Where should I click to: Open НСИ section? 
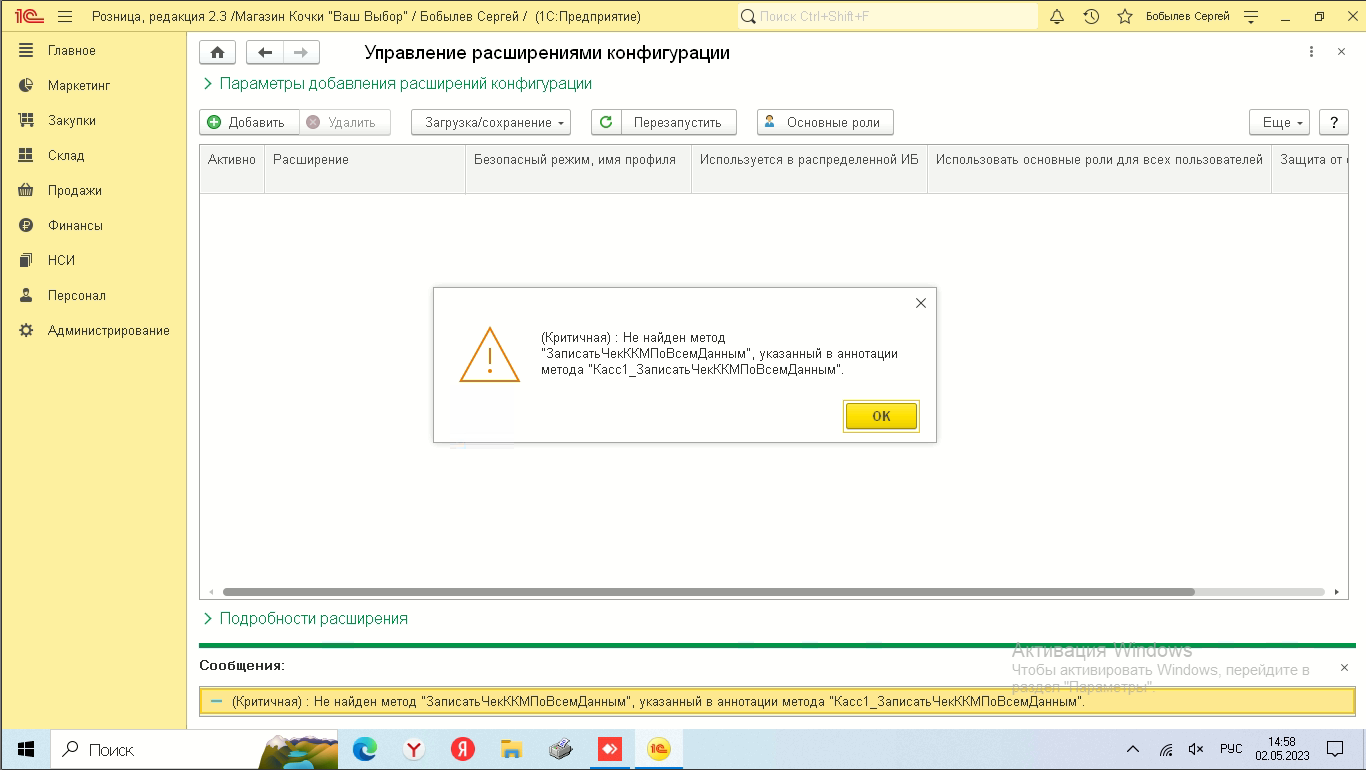61,261
